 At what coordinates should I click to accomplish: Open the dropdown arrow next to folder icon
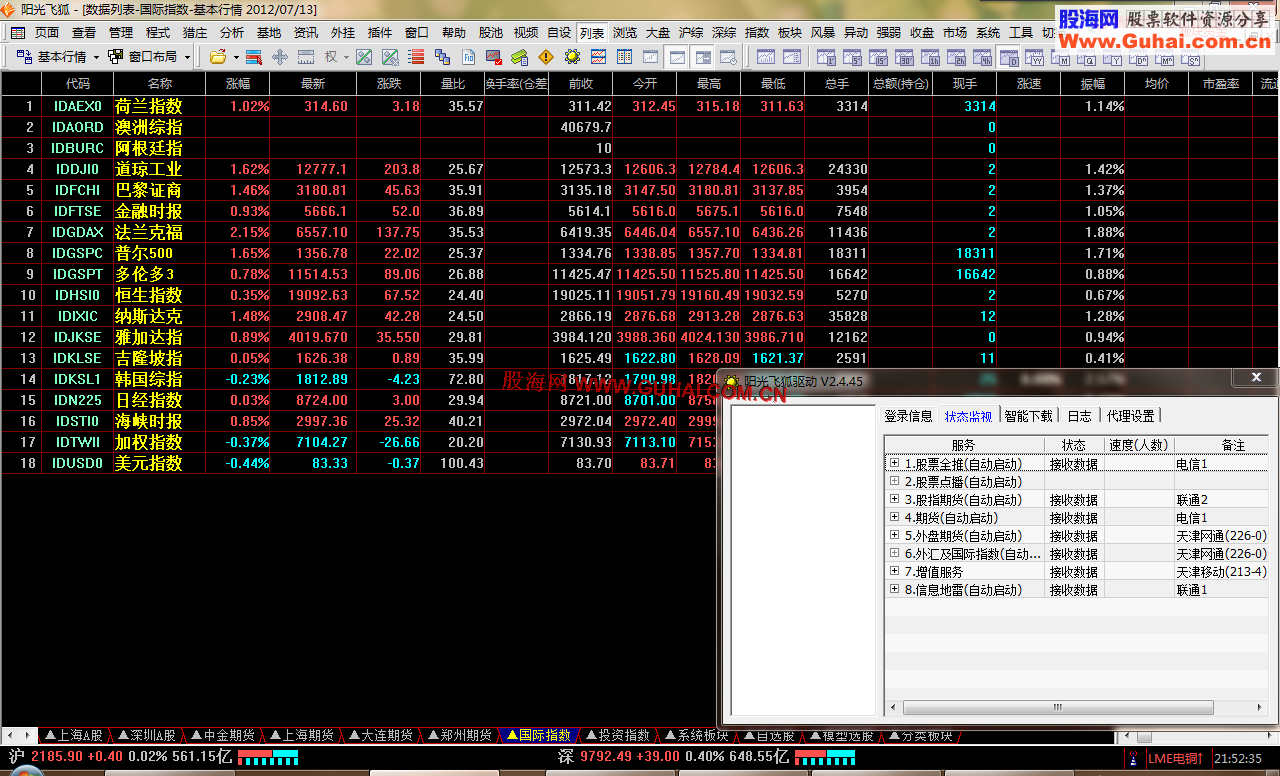pyautogui.click(x=236, y=57)
